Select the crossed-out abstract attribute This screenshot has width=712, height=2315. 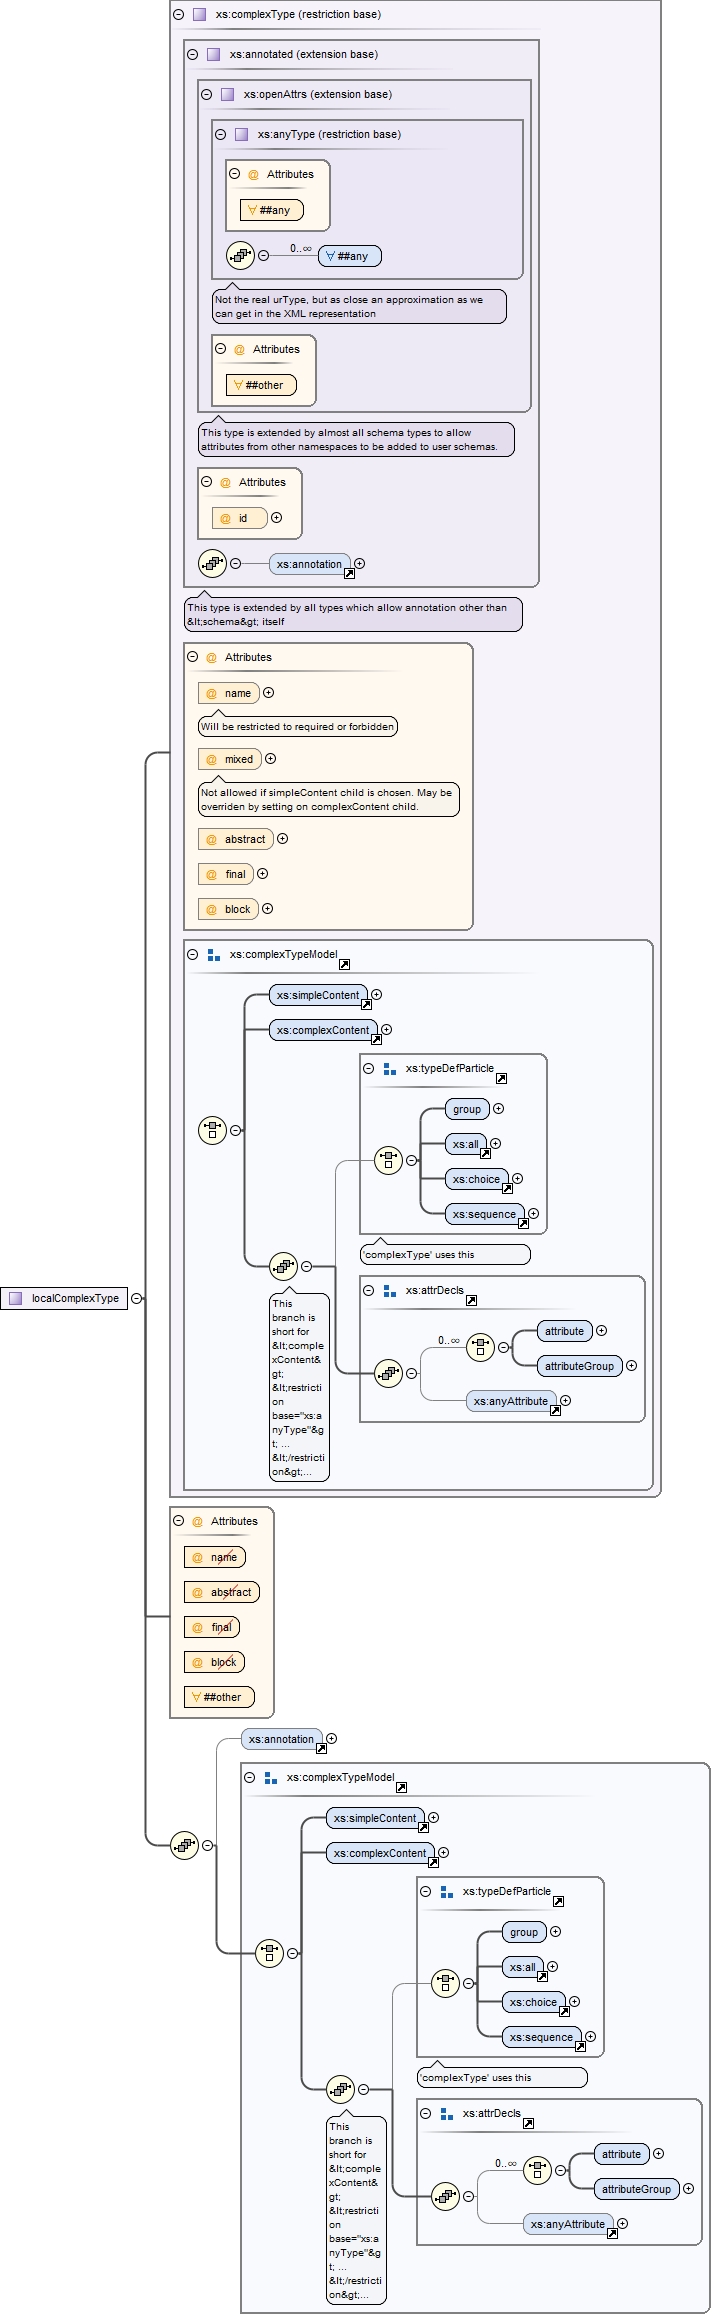point(222,1592)
